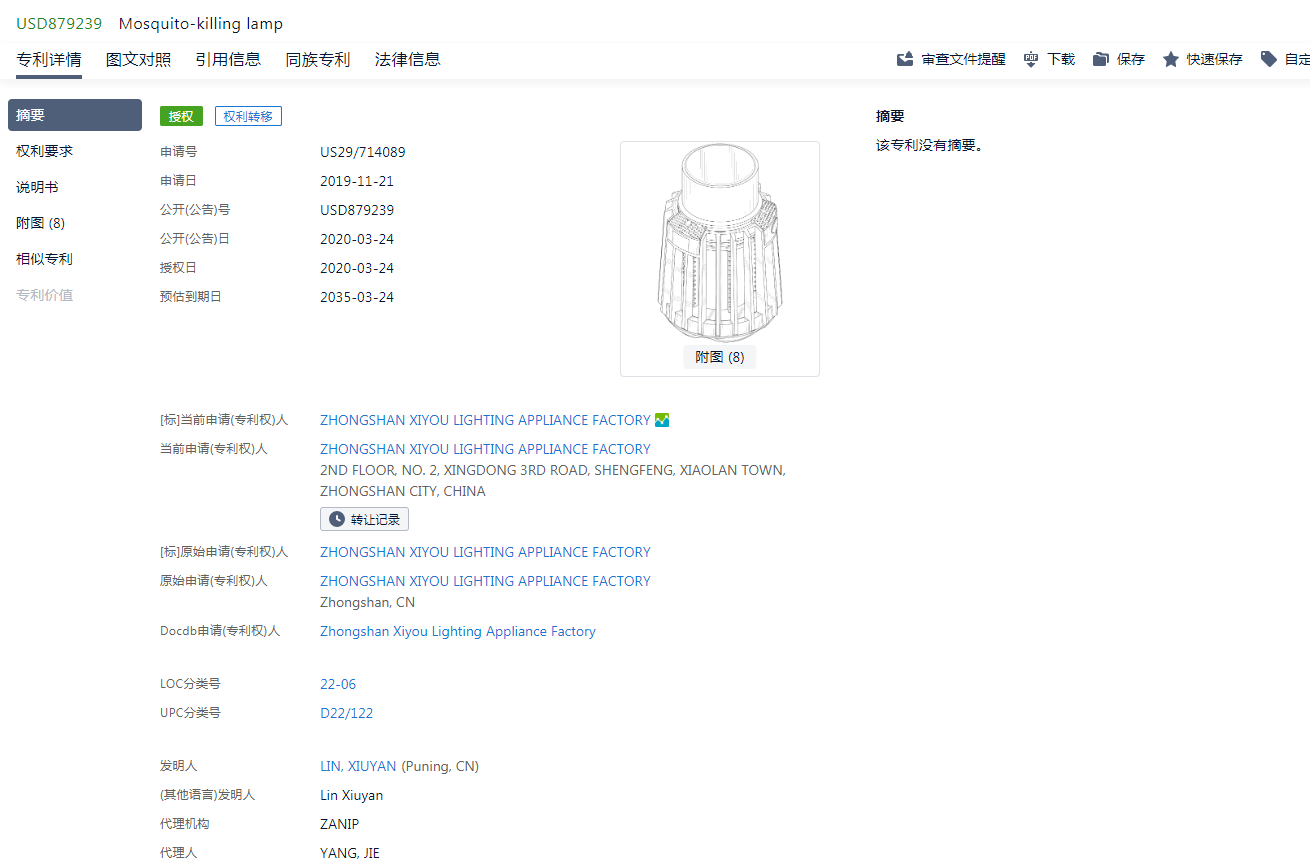This screenshot has height=863, width=1310.
Task: Click the green chart icon beside applicant name
Action: (662, 420)
